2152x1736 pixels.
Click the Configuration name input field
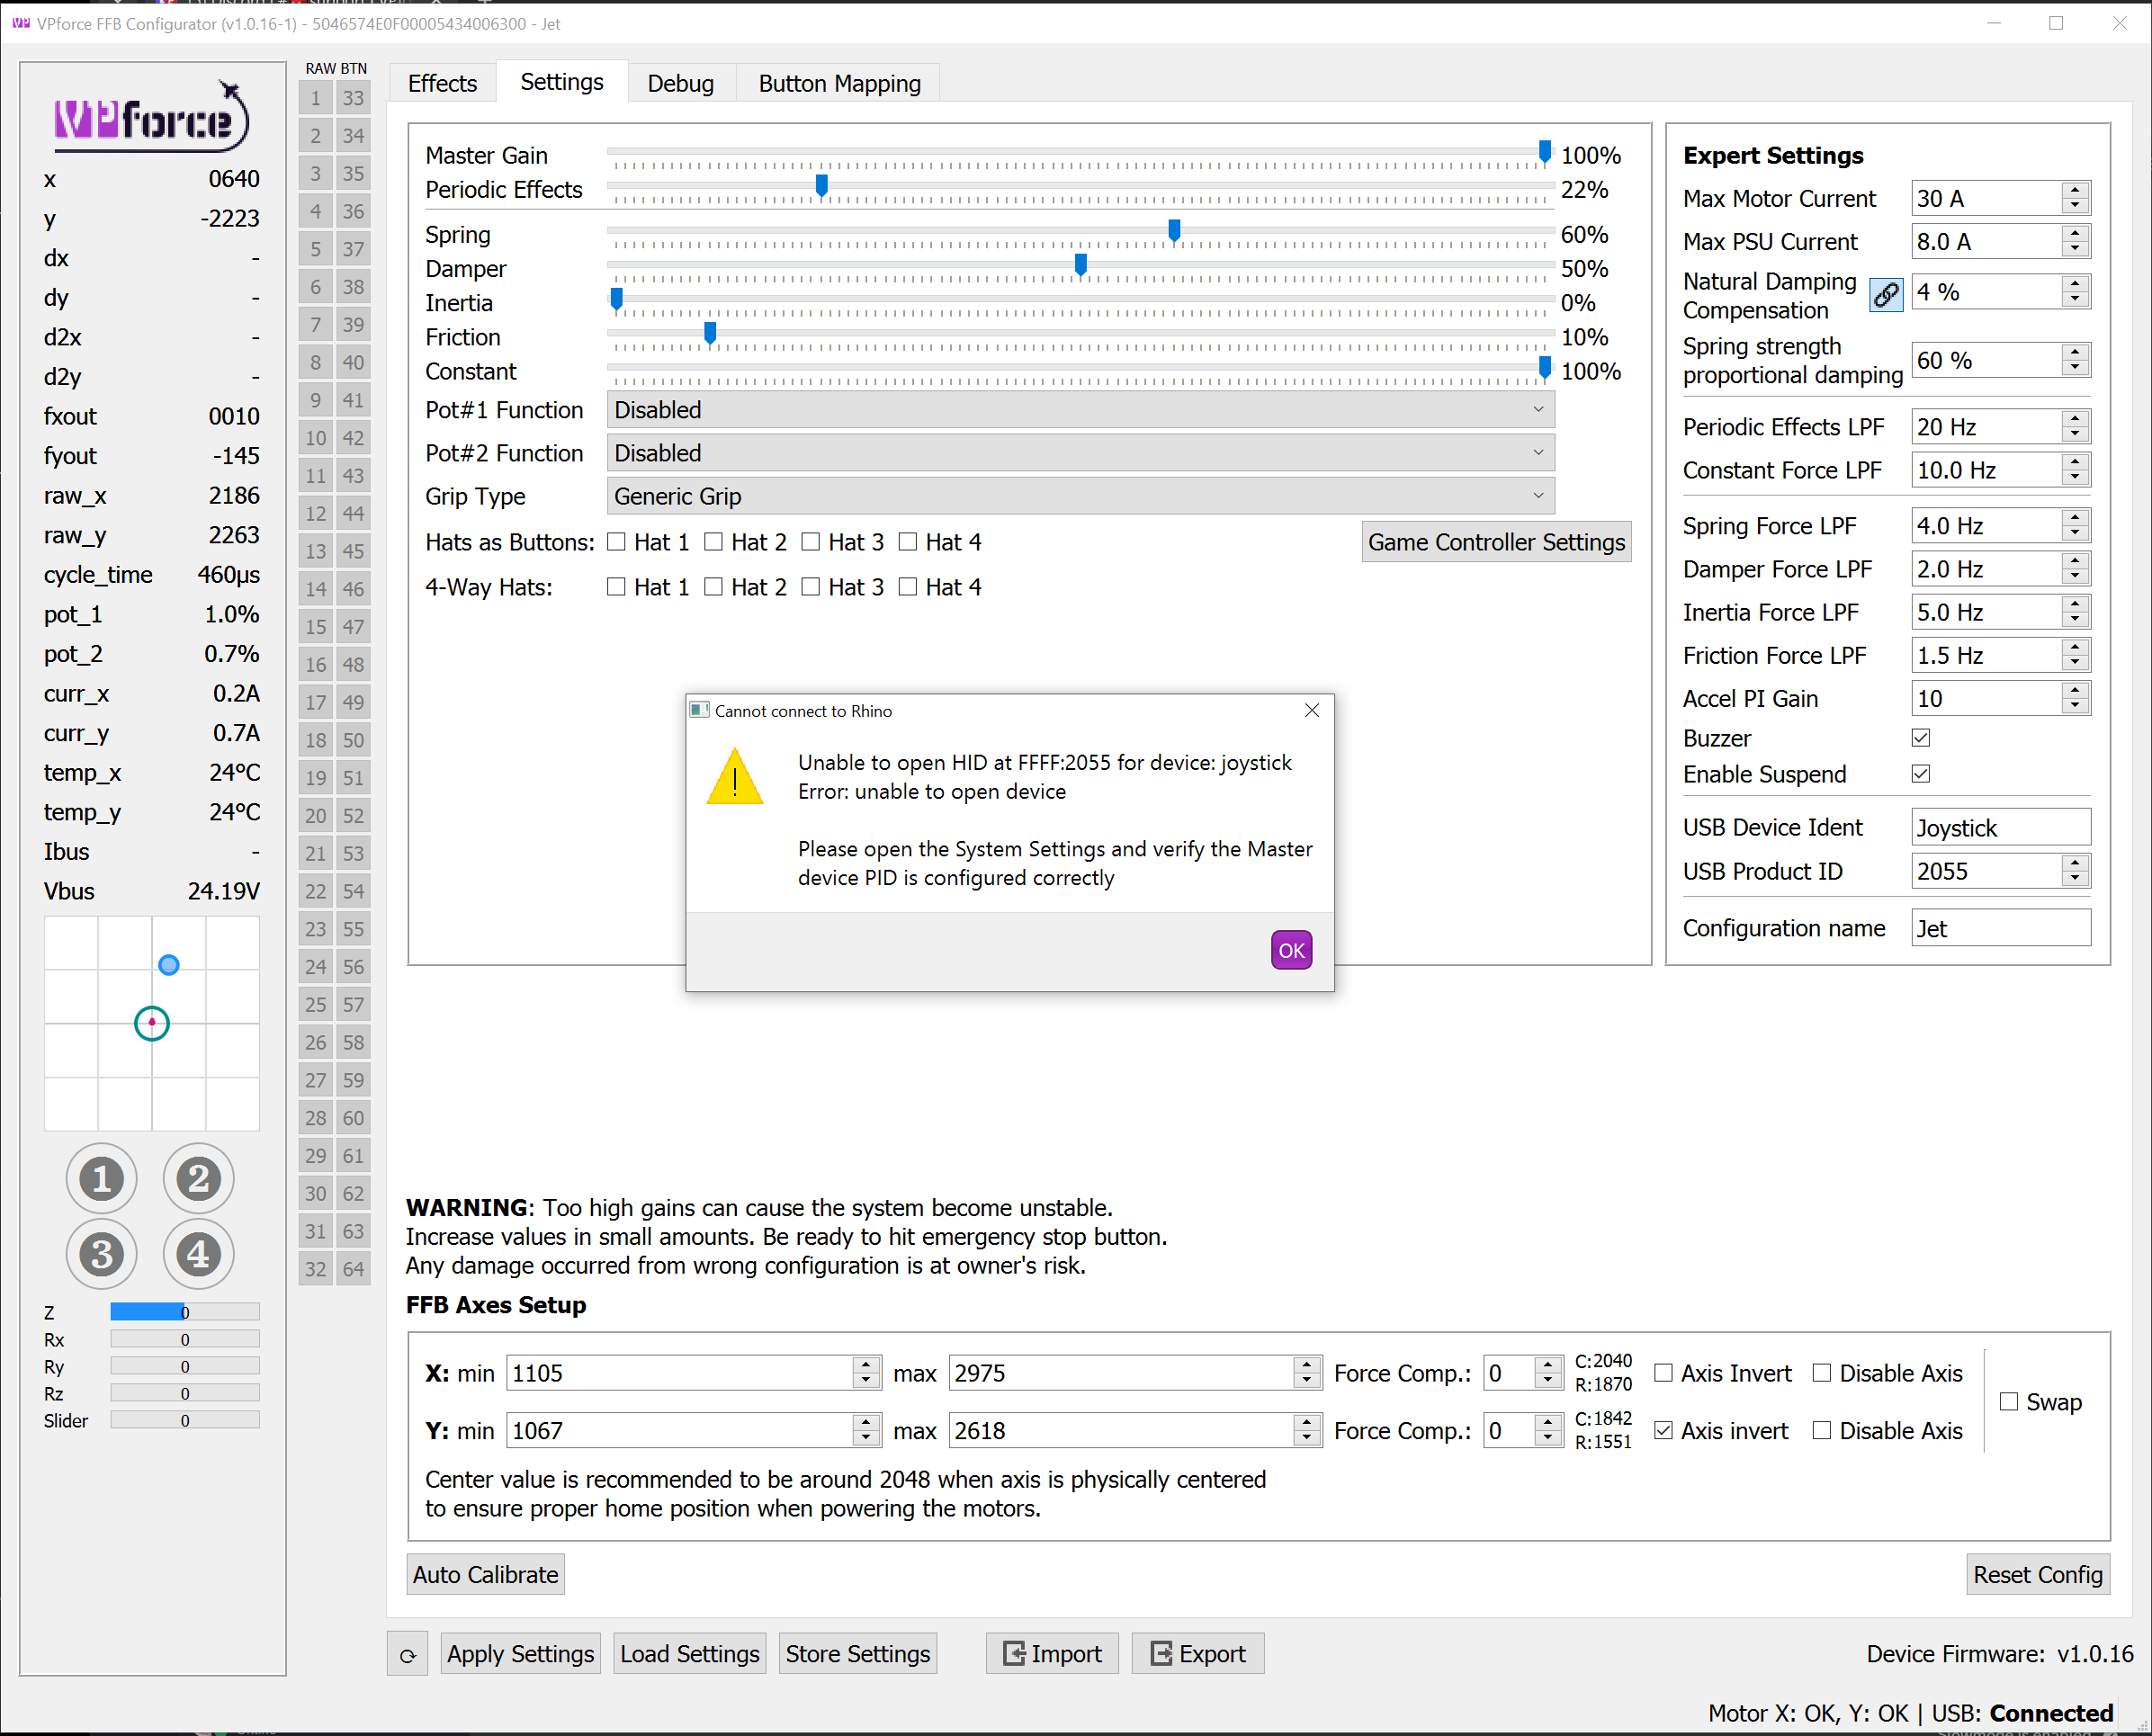pos(1999,928)
